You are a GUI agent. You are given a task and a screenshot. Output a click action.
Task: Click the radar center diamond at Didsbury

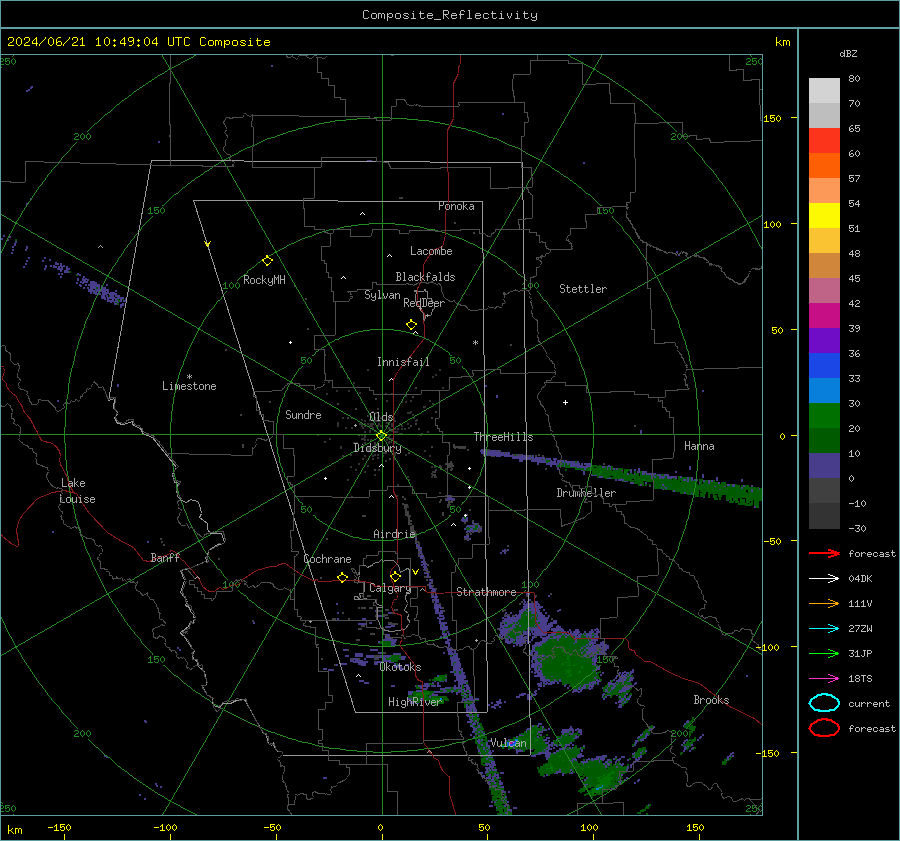(x=381, y=436)
